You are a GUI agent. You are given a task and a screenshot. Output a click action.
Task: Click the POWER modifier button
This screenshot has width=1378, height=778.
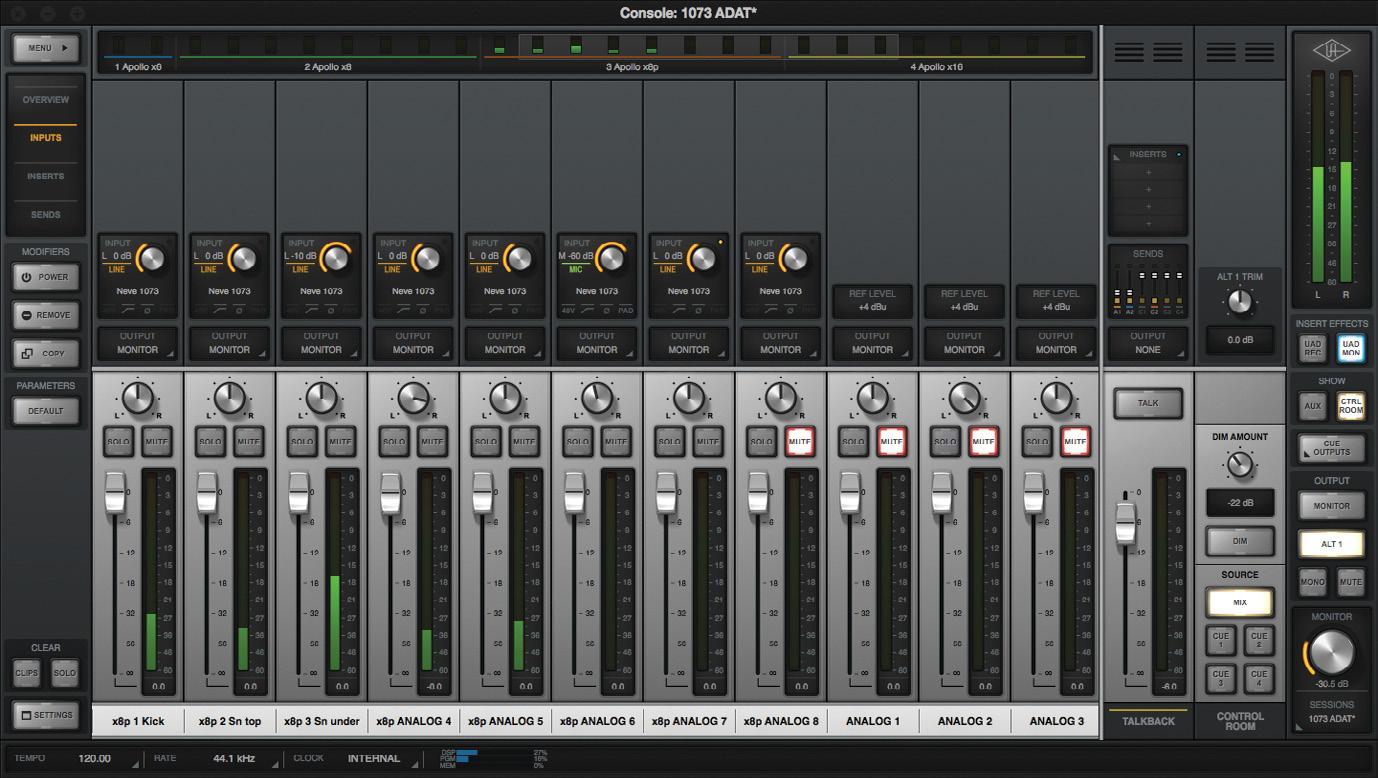(46, 277)
